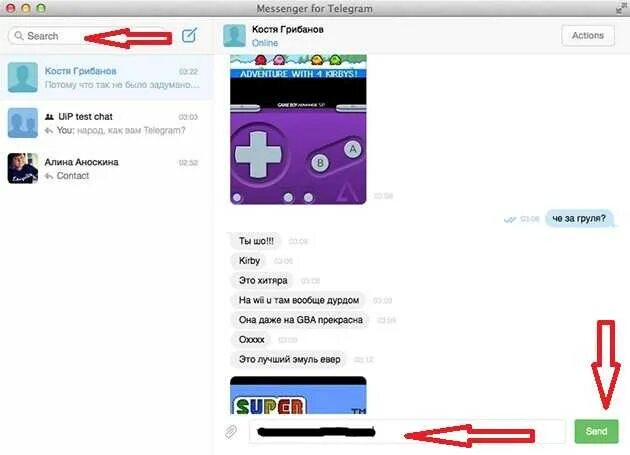Screen dimensions: 630x455
Task: Click the message input field
Action: click(407, 432)
